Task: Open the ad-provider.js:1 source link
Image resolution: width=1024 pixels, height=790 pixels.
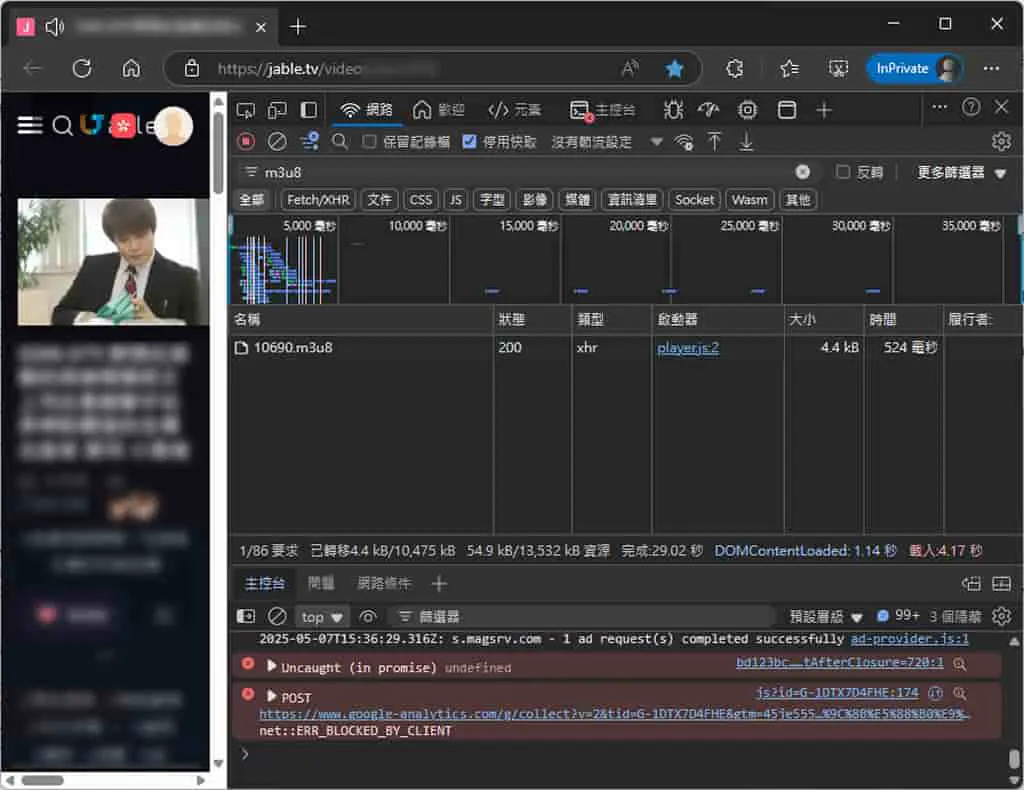Action: coord(909,639)
